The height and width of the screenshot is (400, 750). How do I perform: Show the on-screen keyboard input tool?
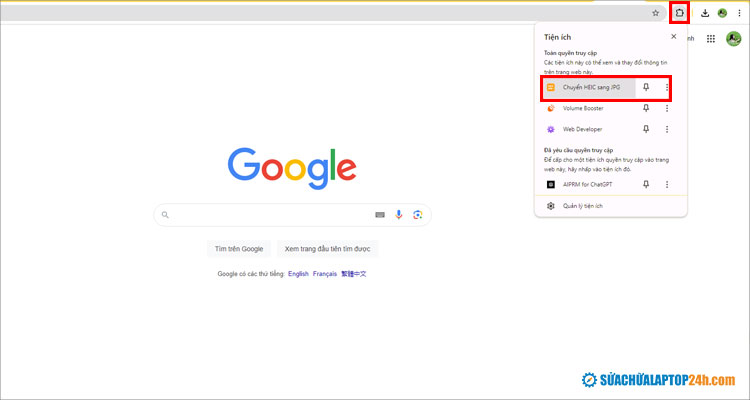(x=380, y=215)
